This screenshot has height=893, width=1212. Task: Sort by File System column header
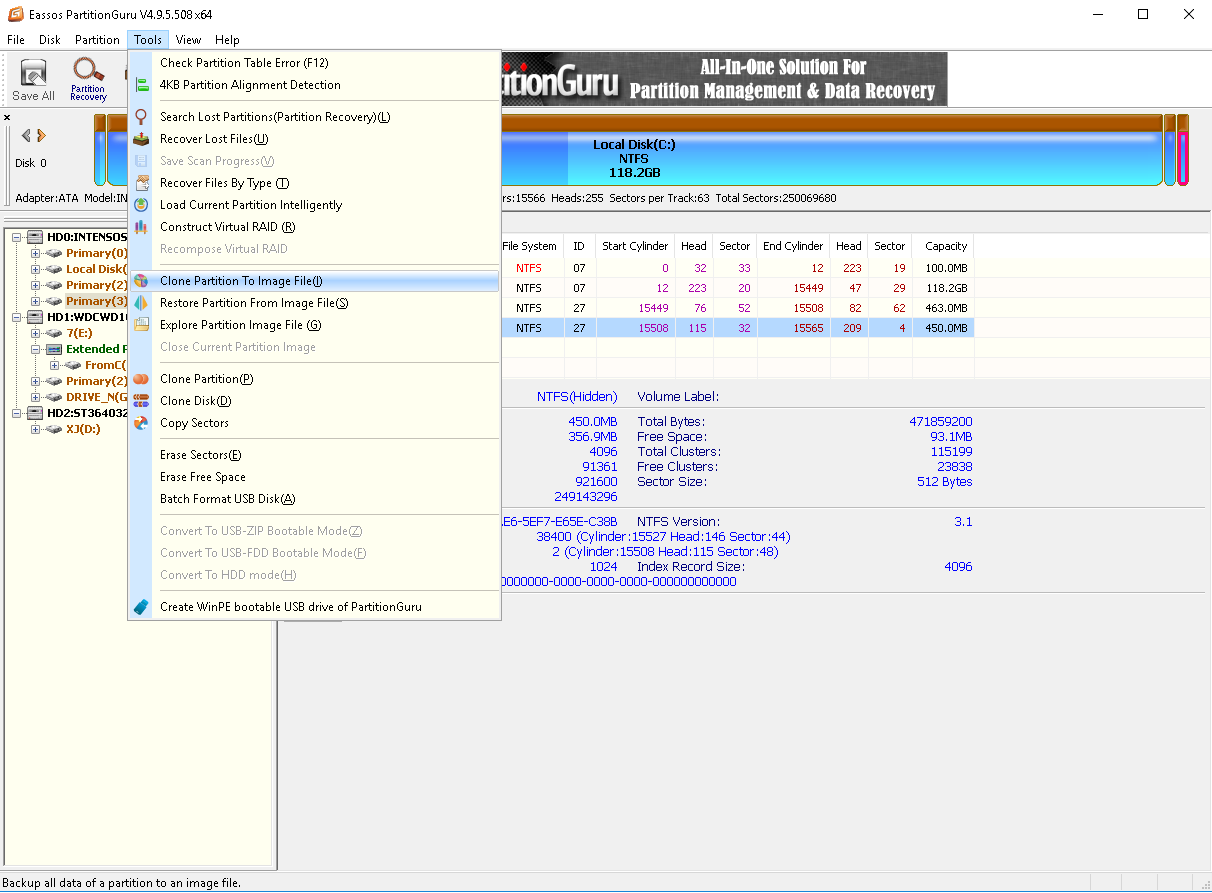pos(530,246)
